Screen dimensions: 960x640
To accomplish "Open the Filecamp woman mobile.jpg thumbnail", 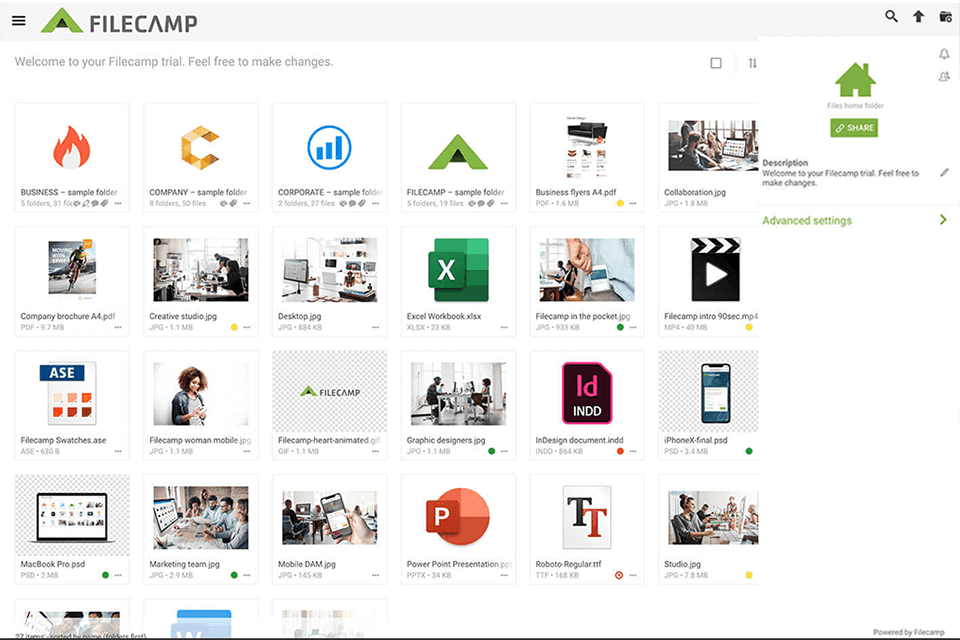I will point(201,393).
